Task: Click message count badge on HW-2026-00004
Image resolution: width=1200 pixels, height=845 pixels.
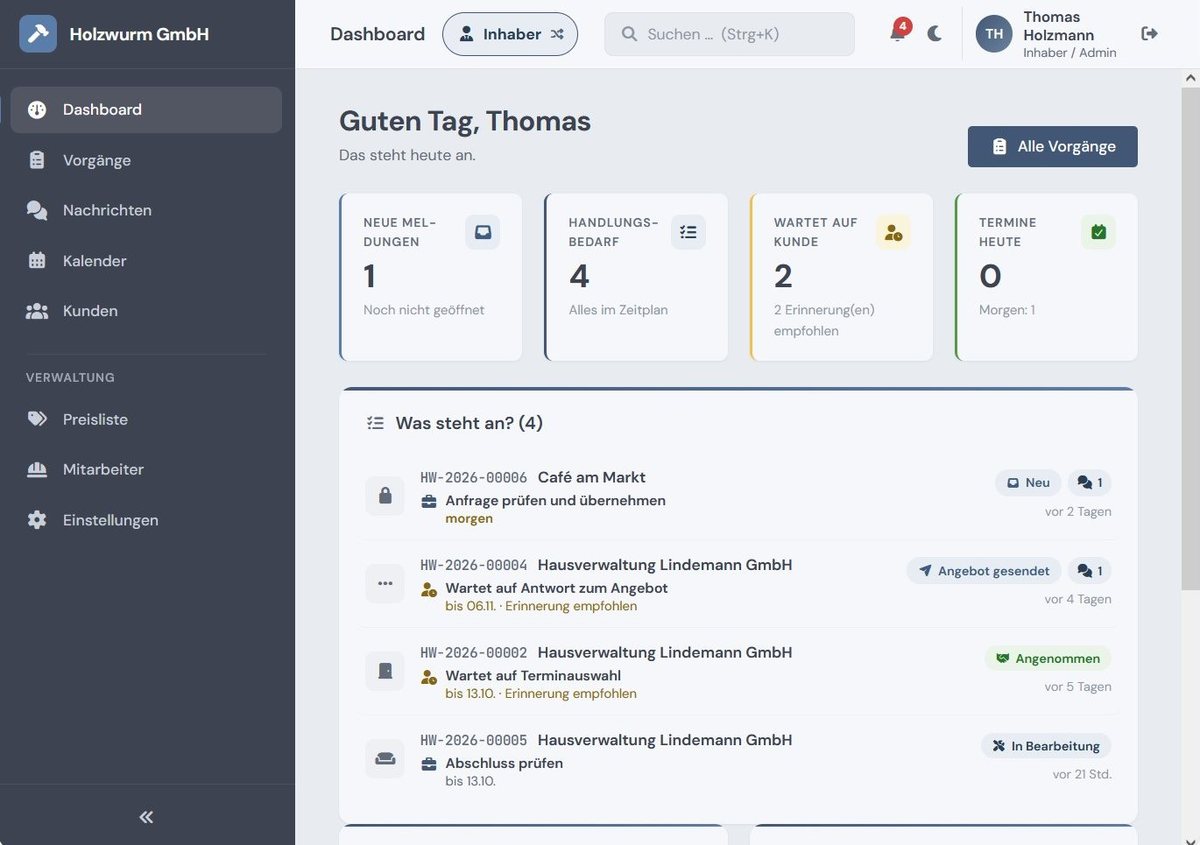Action: [x=1089, y=571]
